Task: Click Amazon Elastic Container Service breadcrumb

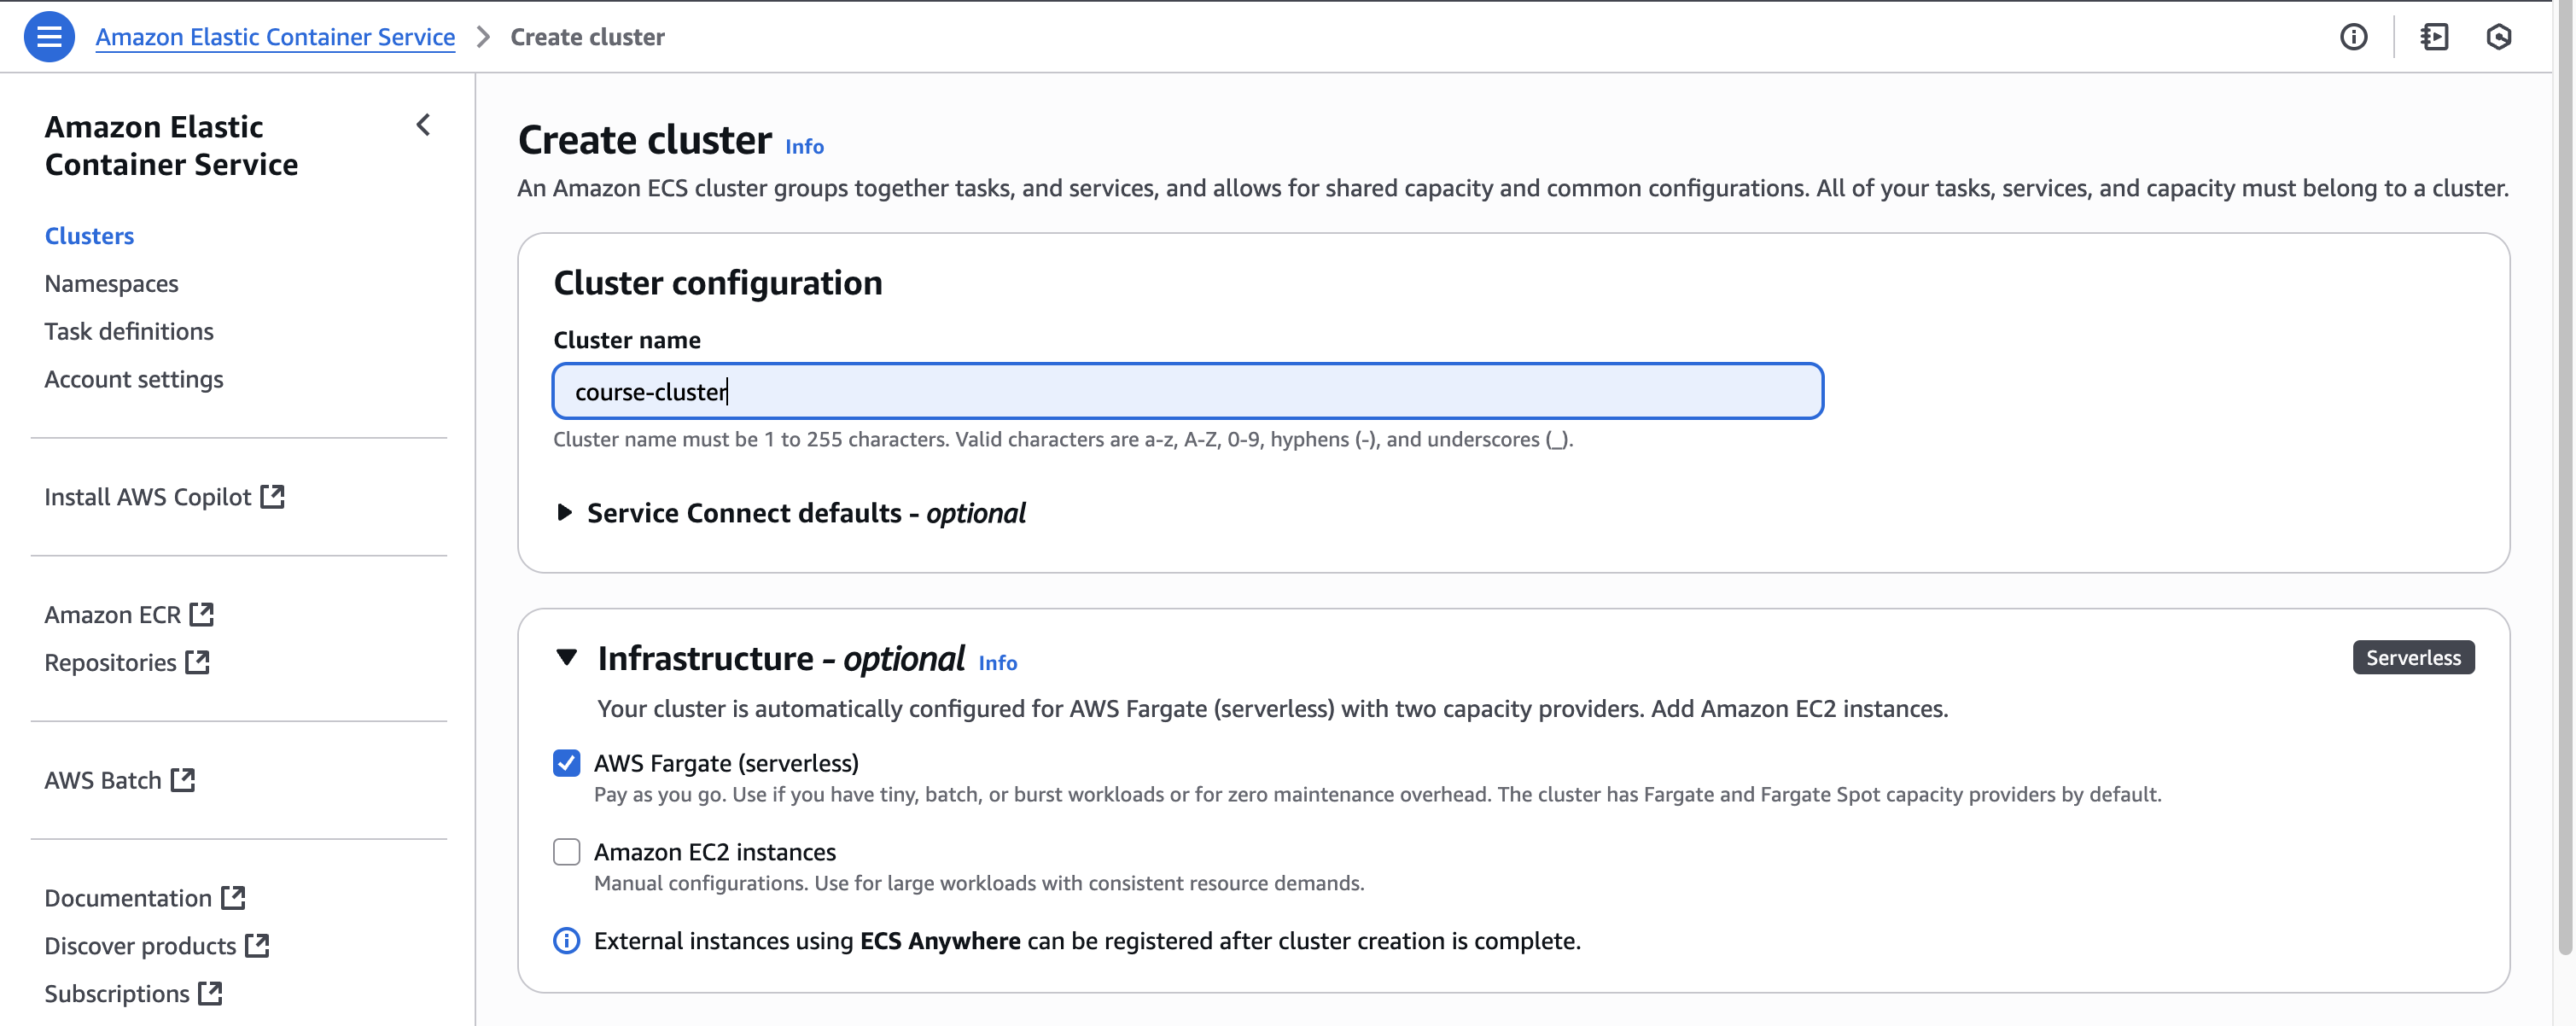Action: click(x=275, y=37)
